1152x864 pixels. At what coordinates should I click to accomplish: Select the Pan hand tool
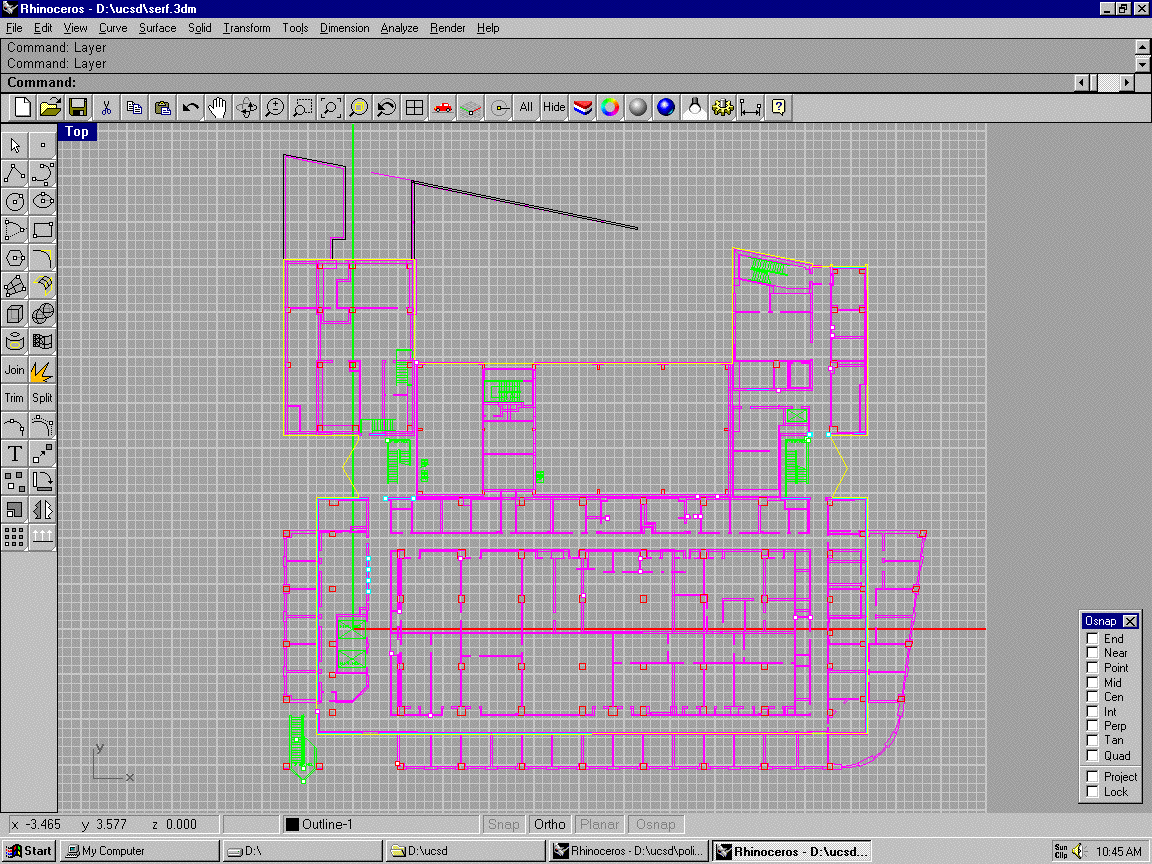[218, 107]
